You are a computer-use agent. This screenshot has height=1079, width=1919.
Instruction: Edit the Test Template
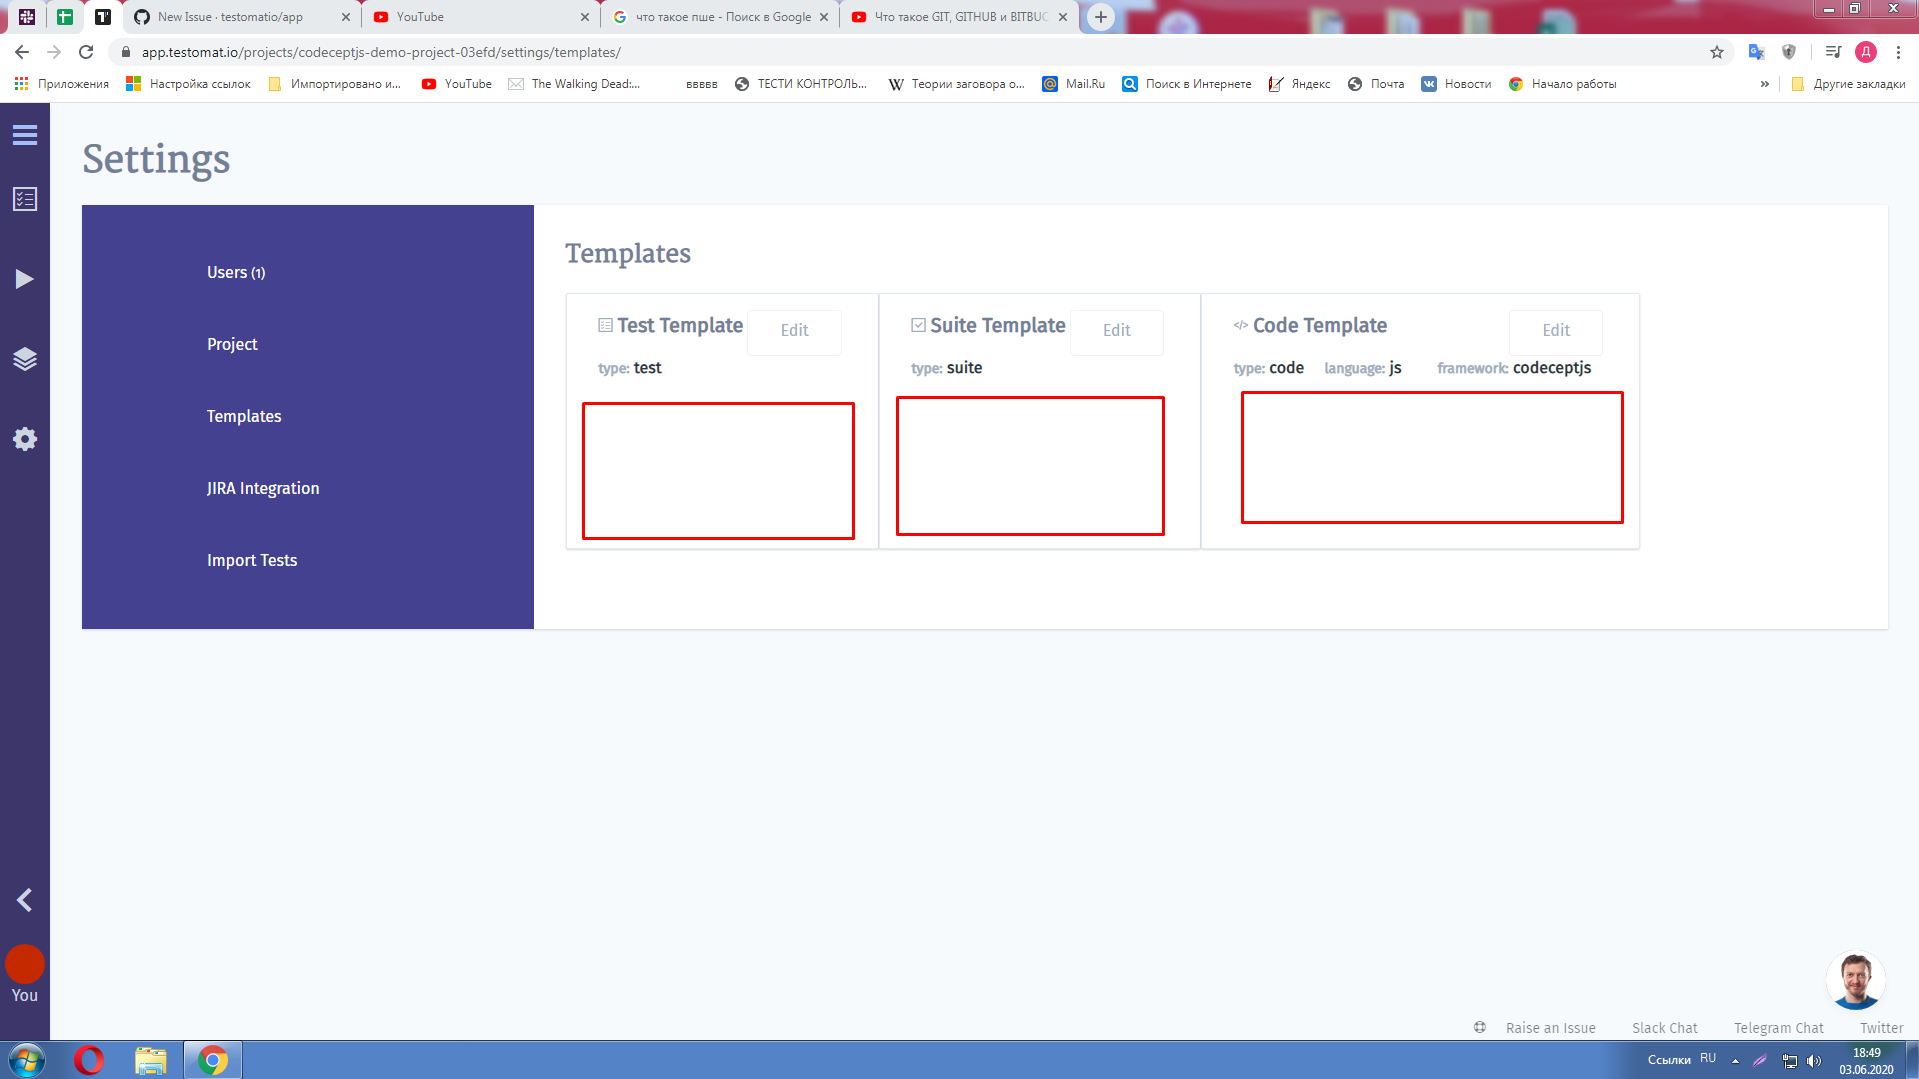pyautogui.click(x=794, y=331)
